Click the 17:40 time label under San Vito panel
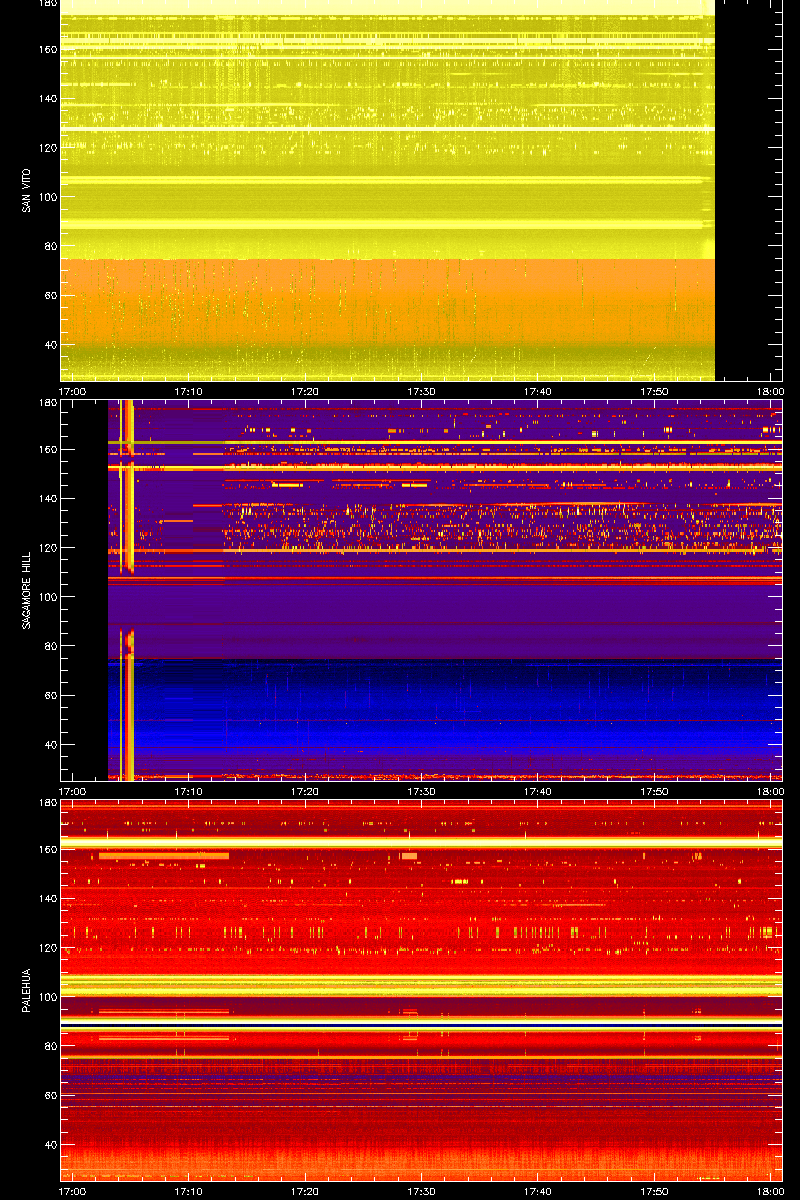Screen dimensions: 800x1200 tap(538, 392)
